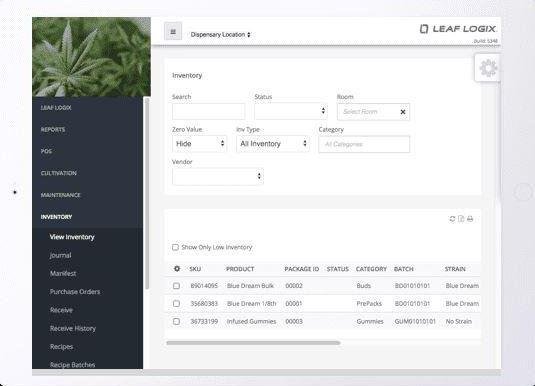Viewport: 535px width, 386px height.
Task: Open LEAF LOGIX sidebar menu
Action: point(56,108)
